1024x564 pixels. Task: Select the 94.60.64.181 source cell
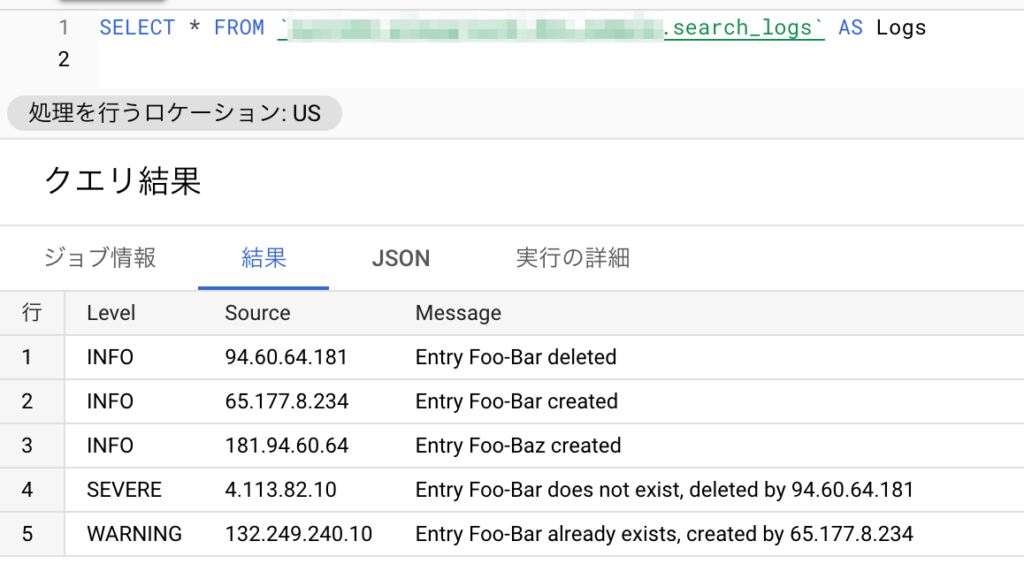click(x=285, y=357)
